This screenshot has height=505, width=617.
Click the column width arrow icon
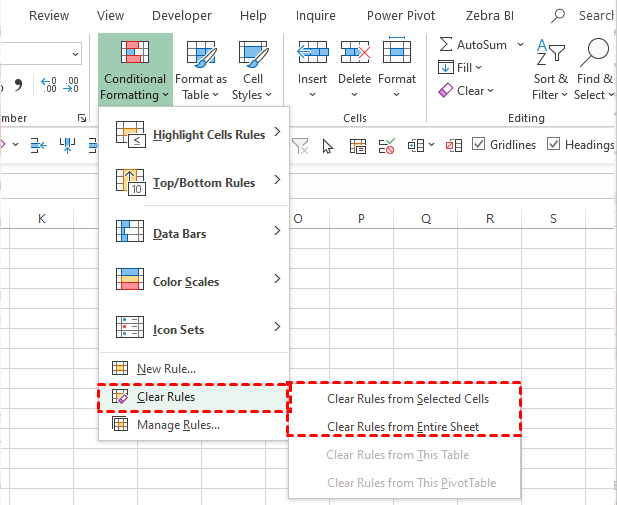(x=67, y=145)
